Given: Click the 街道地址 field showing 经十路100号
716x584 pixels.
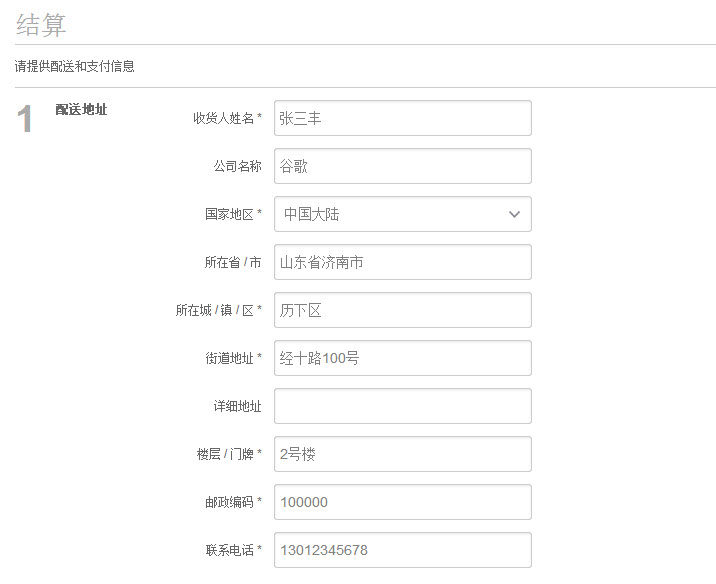Looking at the screenshot, I should click(403, 358).
